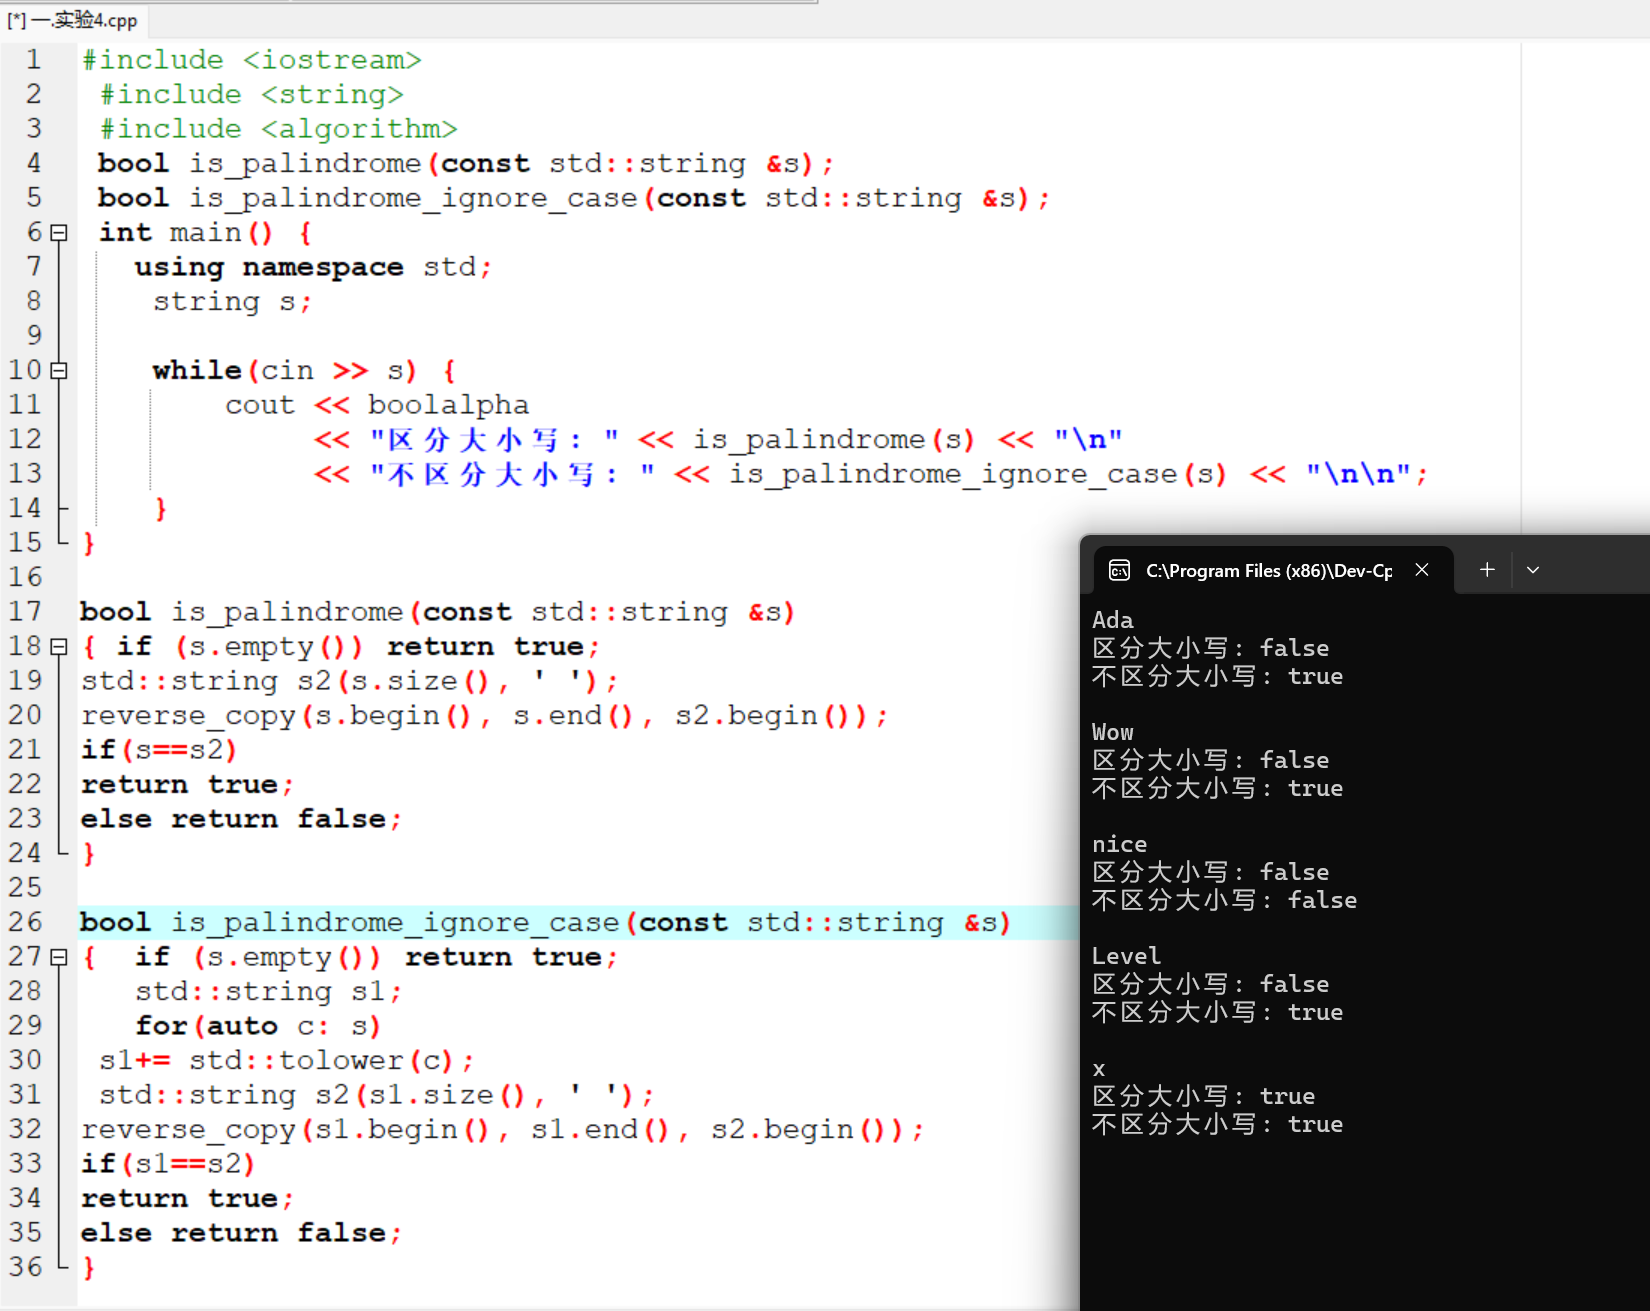
Task: Click line number 1 in the gutter
Action: click(x=34, y=60)
